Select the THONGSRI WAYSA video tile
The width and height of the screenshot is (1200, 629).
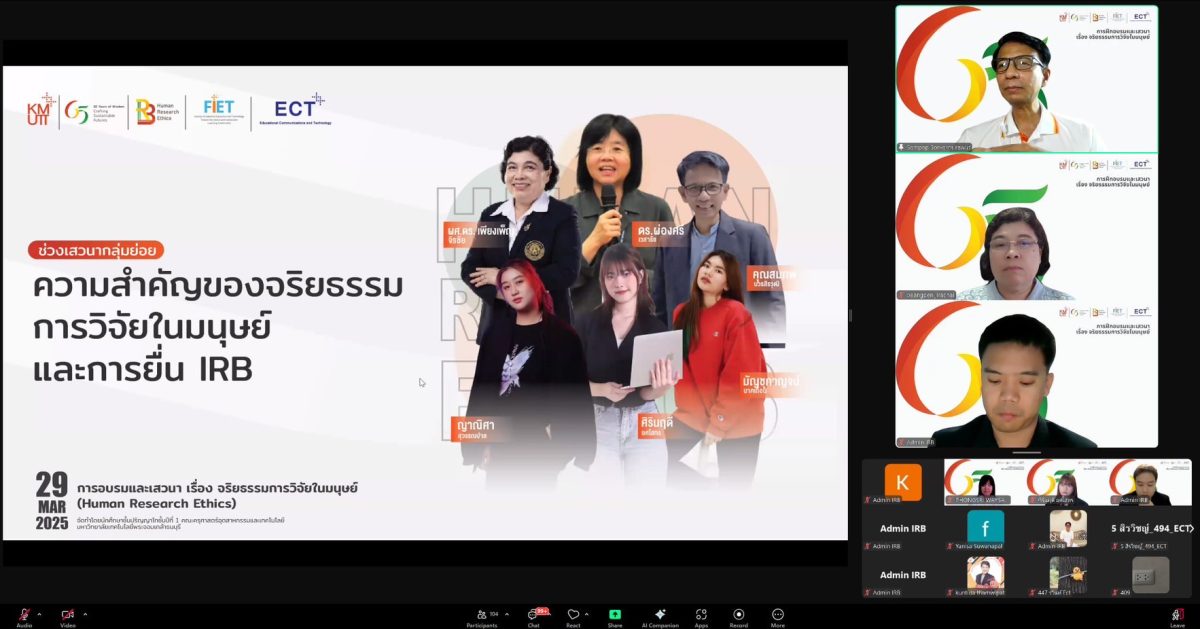pyautogui.click(x=985, y=482)
